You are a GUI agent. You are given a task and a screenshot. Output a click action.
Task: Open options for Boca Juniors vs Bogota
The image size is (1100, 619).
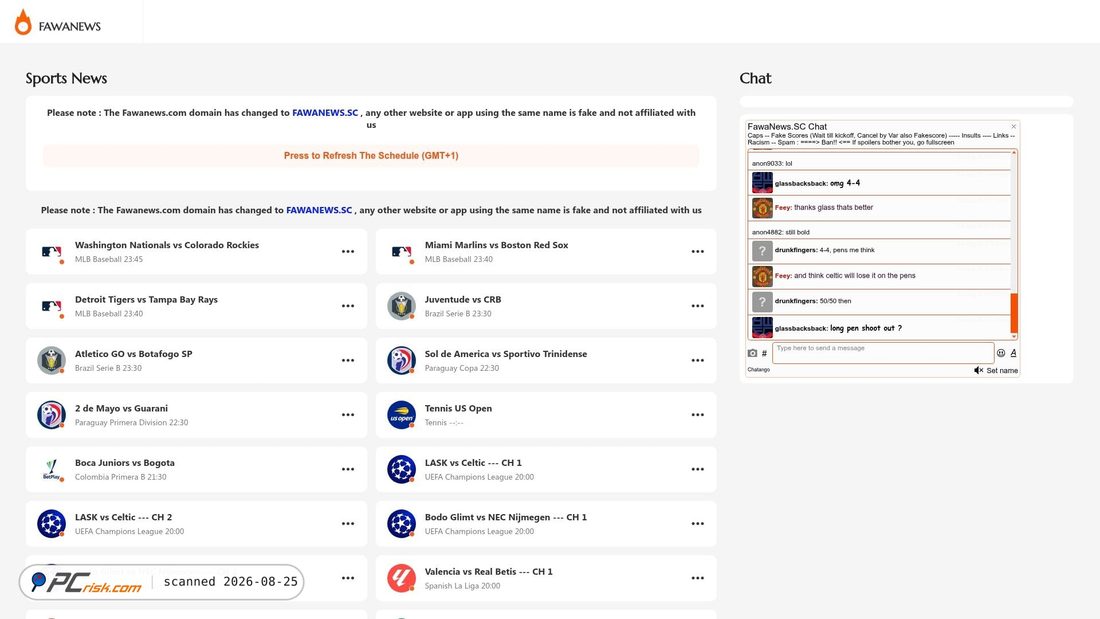click(348, 469)
